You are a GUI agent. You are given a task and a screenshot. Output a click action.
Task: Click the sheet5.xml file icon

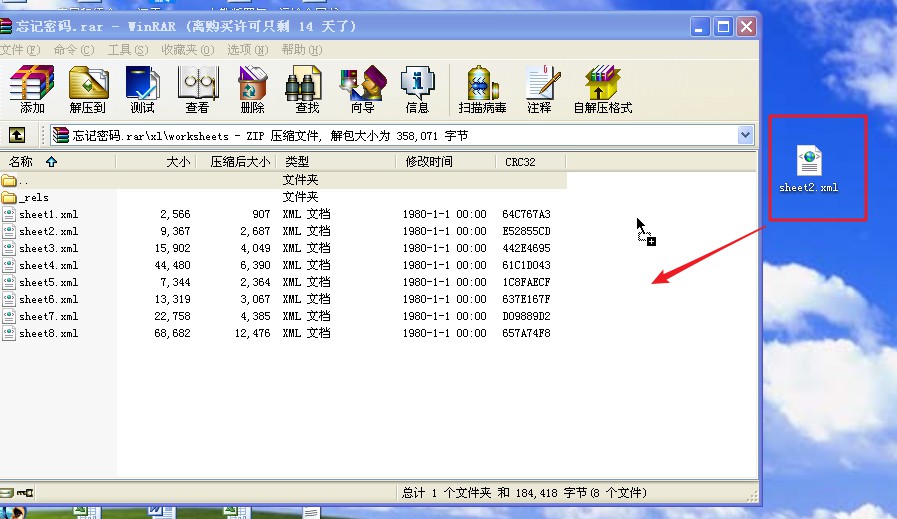click(9, 282)
